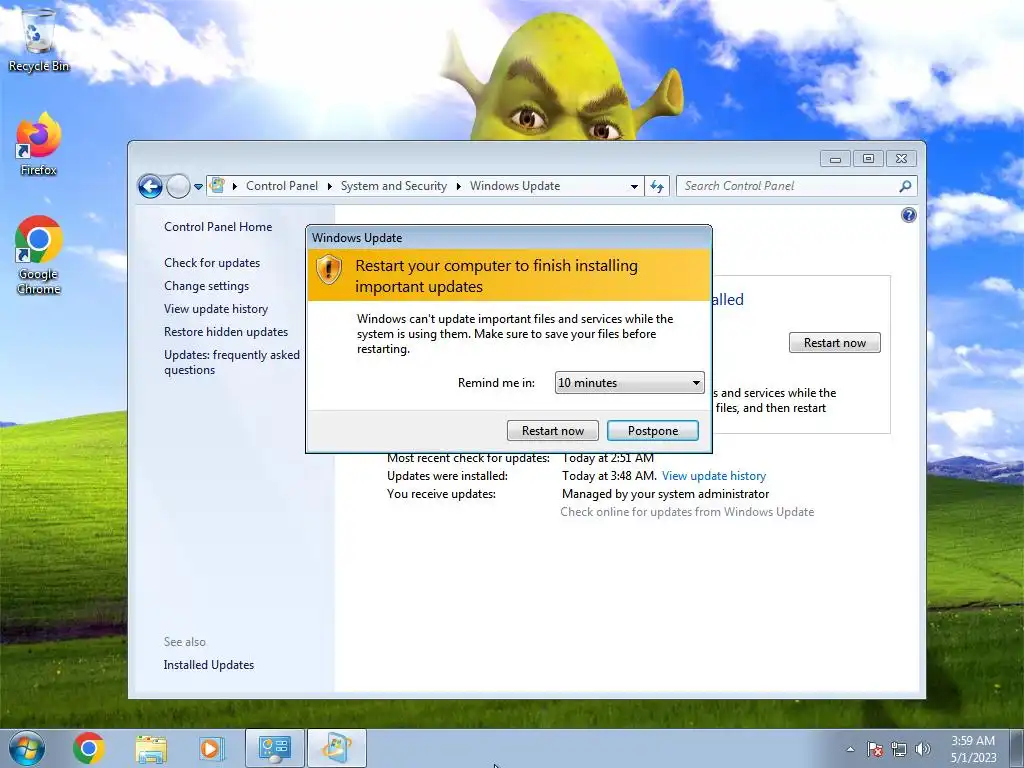Go back with the blue back arrow
Viewport: 1024px width, 768px height.
tap(150, 187)
